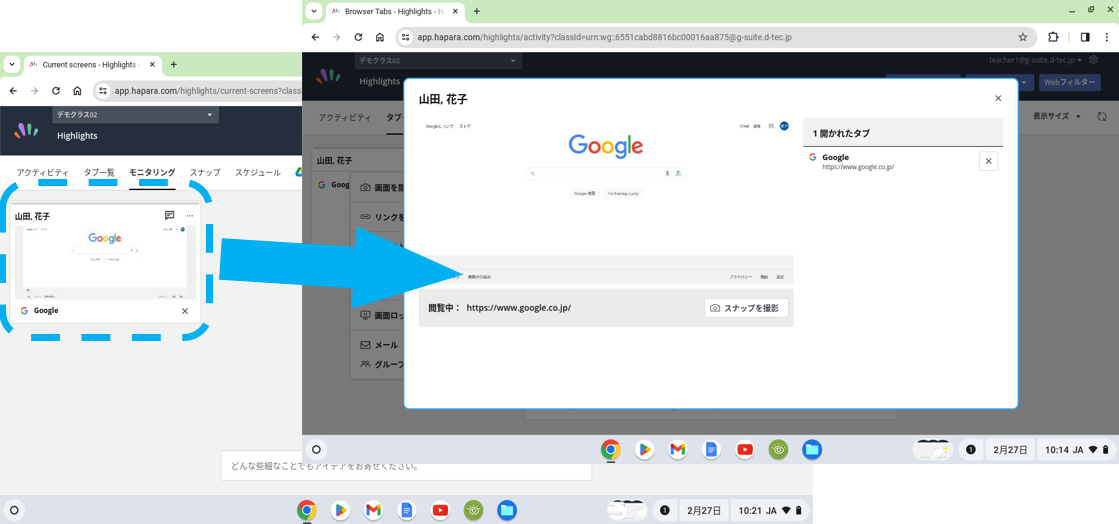Image resolution: width=1119 pixels, height=524 pixels.
Task: Open launcher circle in right window shelf
Action: click(316, 450)
